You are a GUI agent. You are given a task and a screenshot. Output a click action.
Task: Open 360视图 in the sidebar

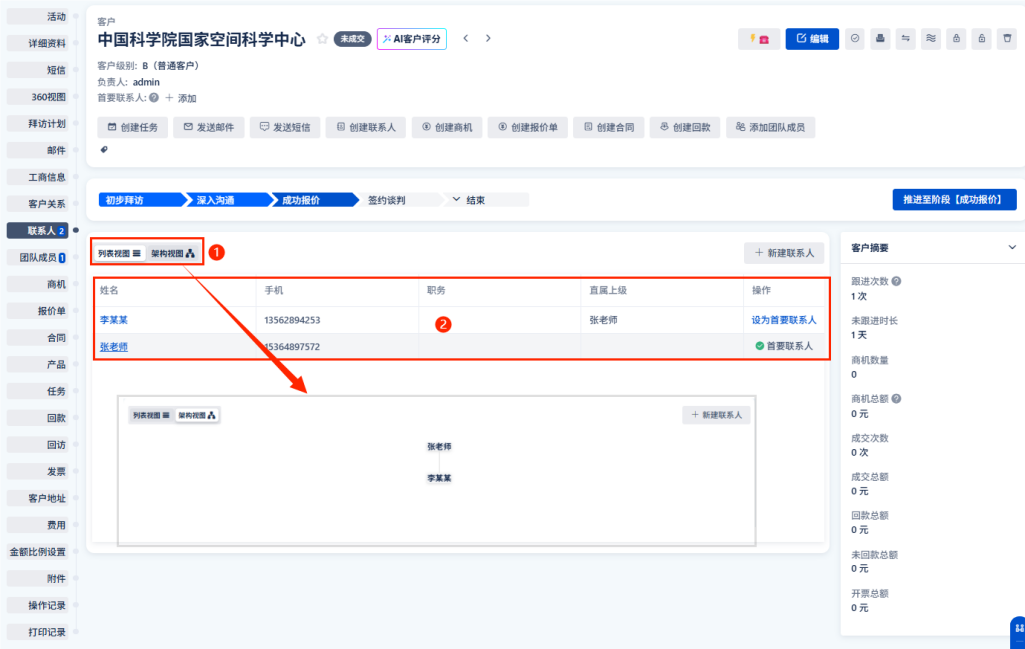pyautogui.click(x=37, y=97)
